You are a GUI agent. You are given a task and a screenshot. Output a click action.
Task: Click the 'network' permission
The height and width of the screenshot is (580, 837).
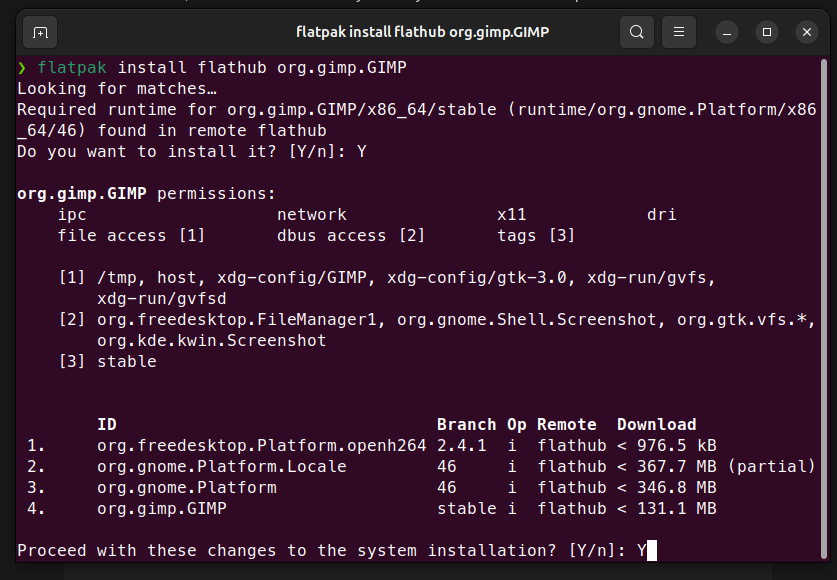tap(312, 214)
